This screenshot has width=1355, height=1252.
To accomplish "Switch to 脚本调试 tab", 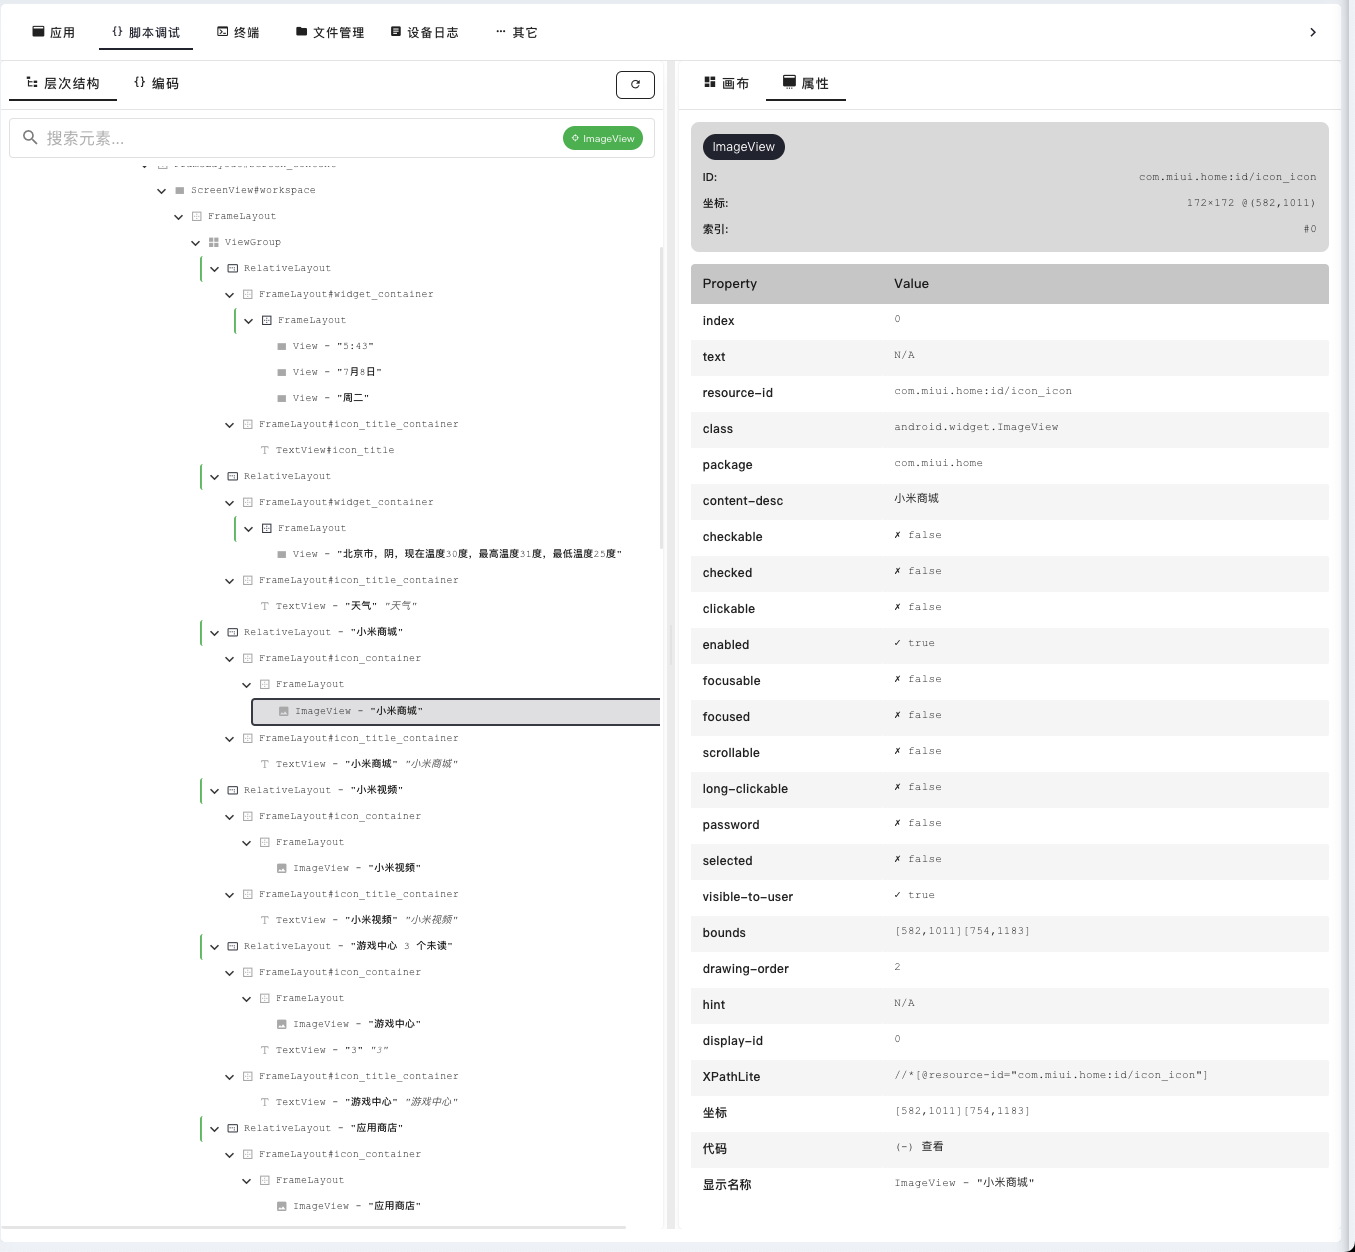I will [146, 32].
